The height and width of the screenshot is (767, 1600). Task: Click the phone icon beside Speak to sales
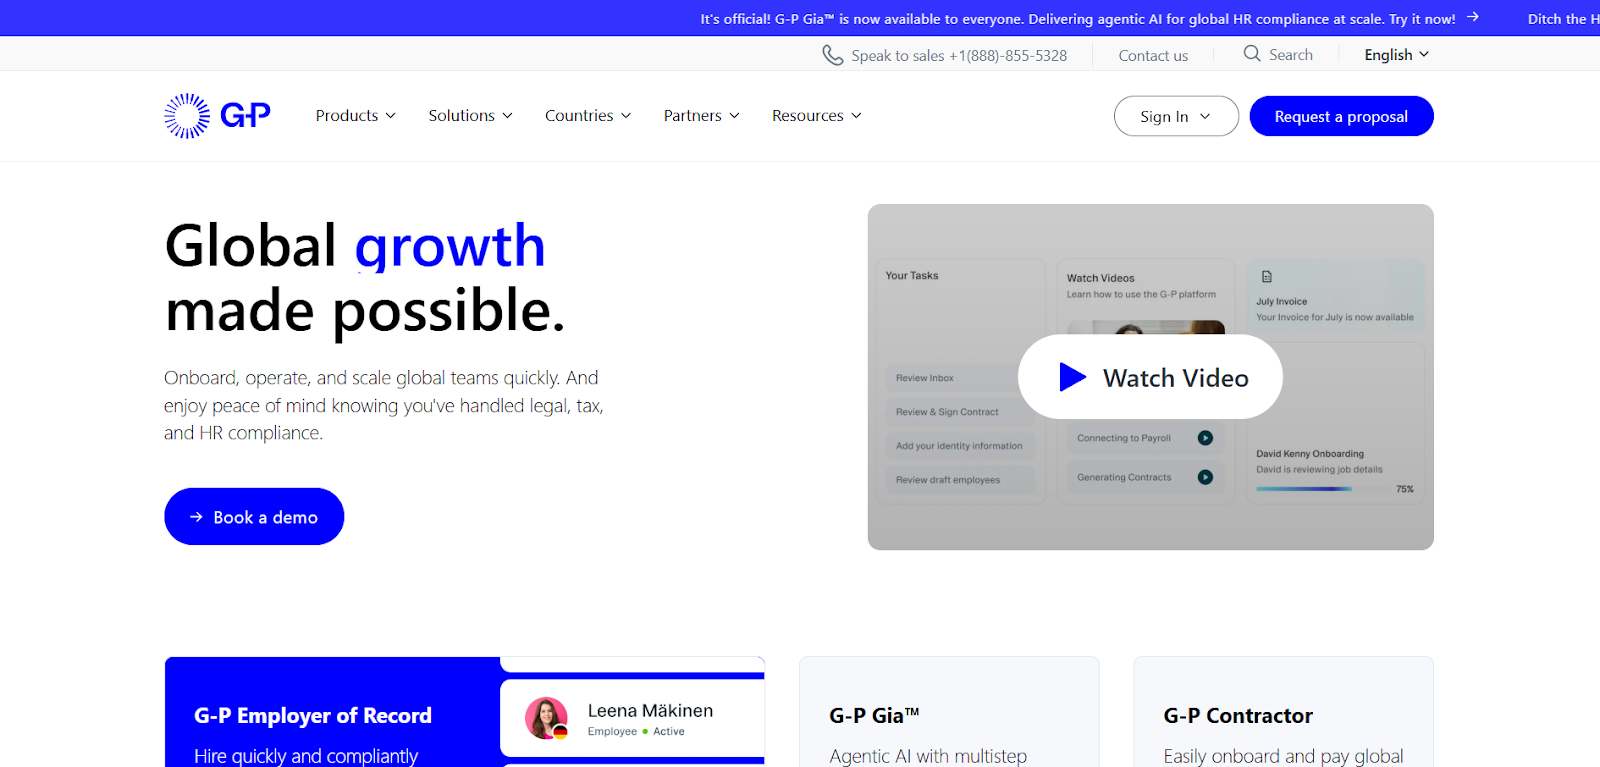(x=832, y=55)
